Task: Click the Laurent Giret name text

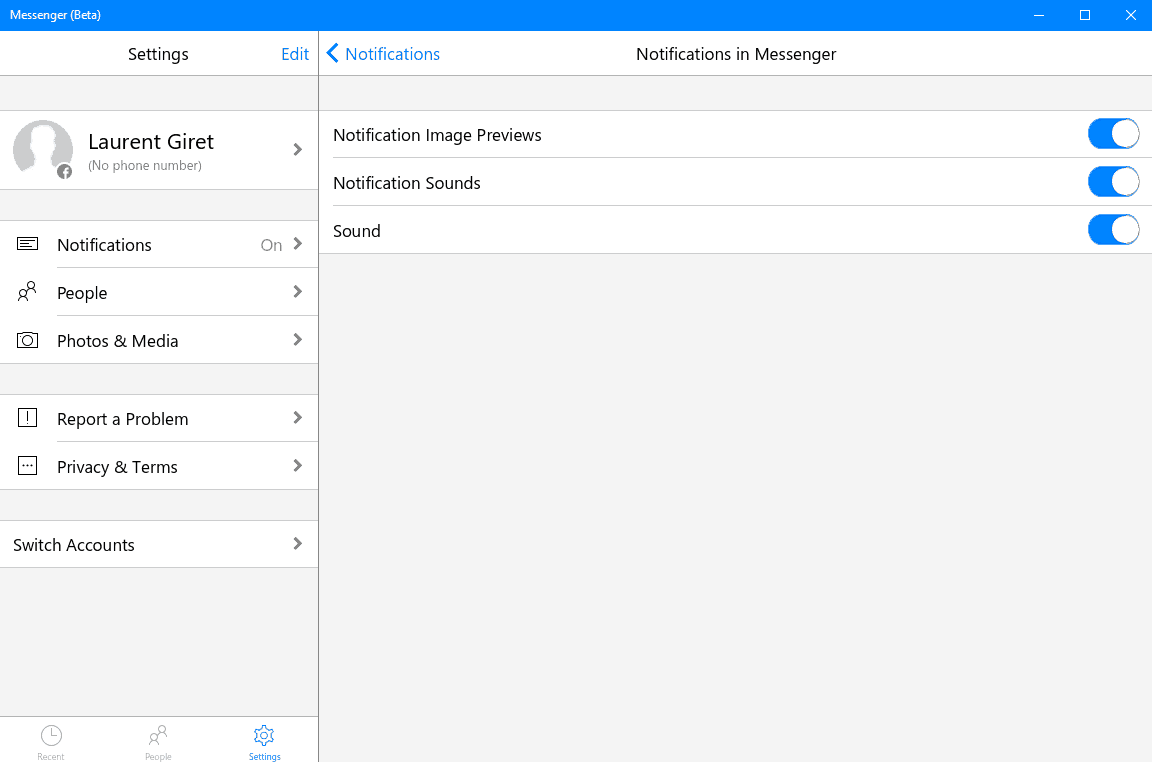Action: [151, 141]
